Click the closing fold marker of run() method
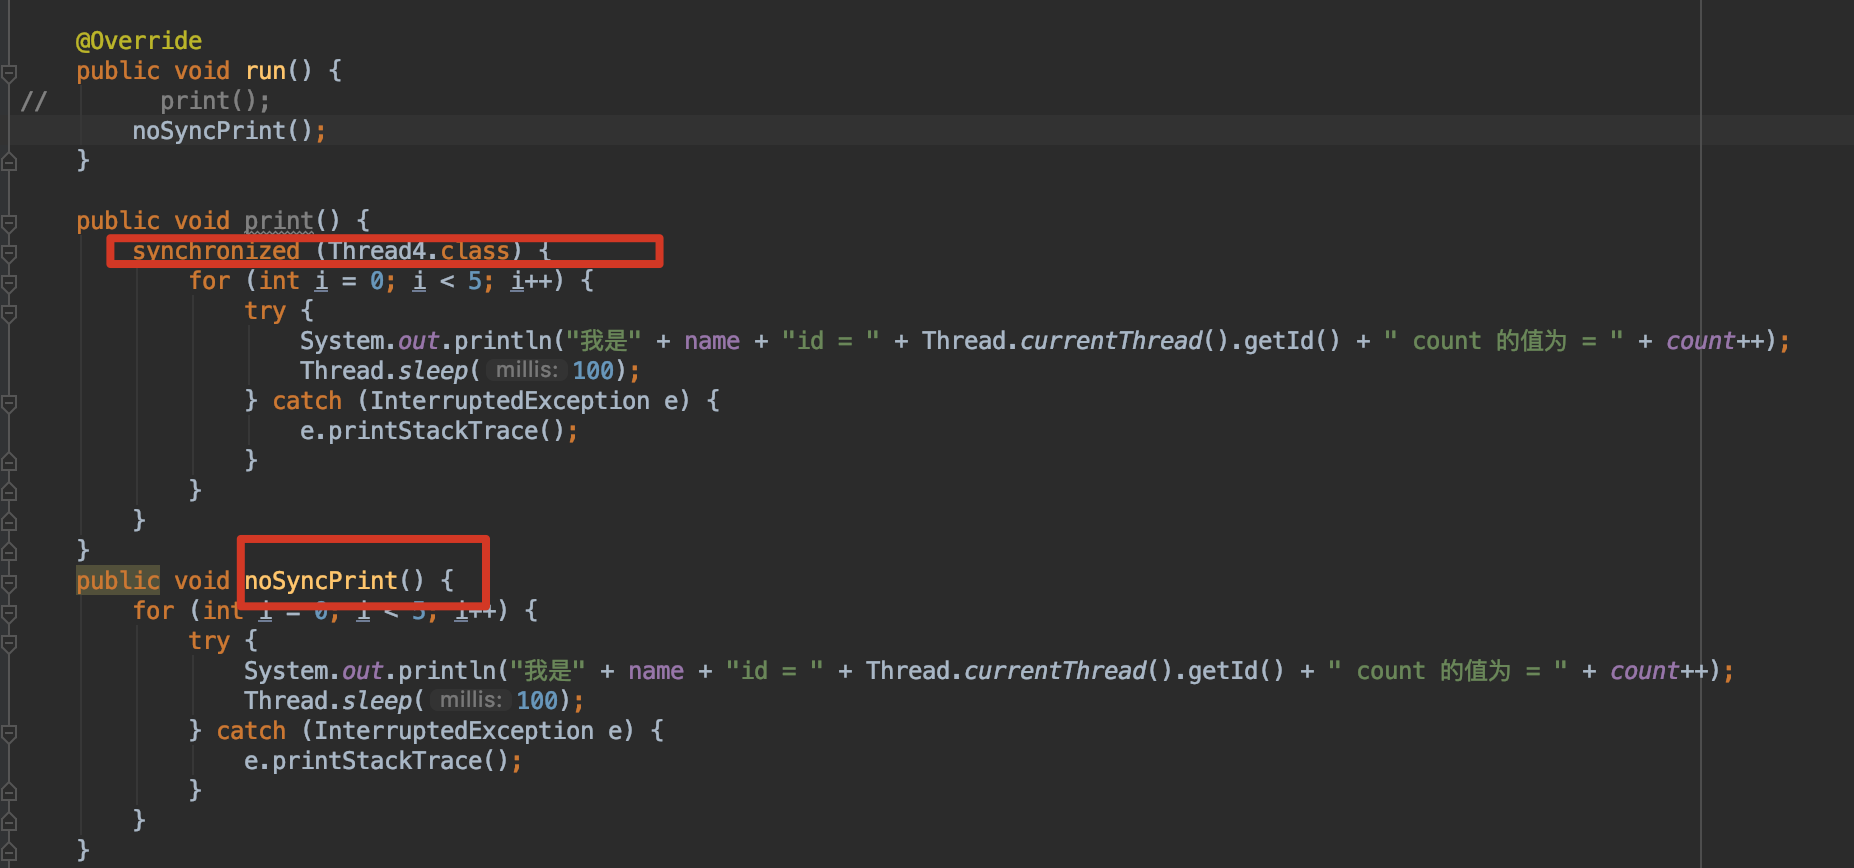1854x868 pixels. 9,162
